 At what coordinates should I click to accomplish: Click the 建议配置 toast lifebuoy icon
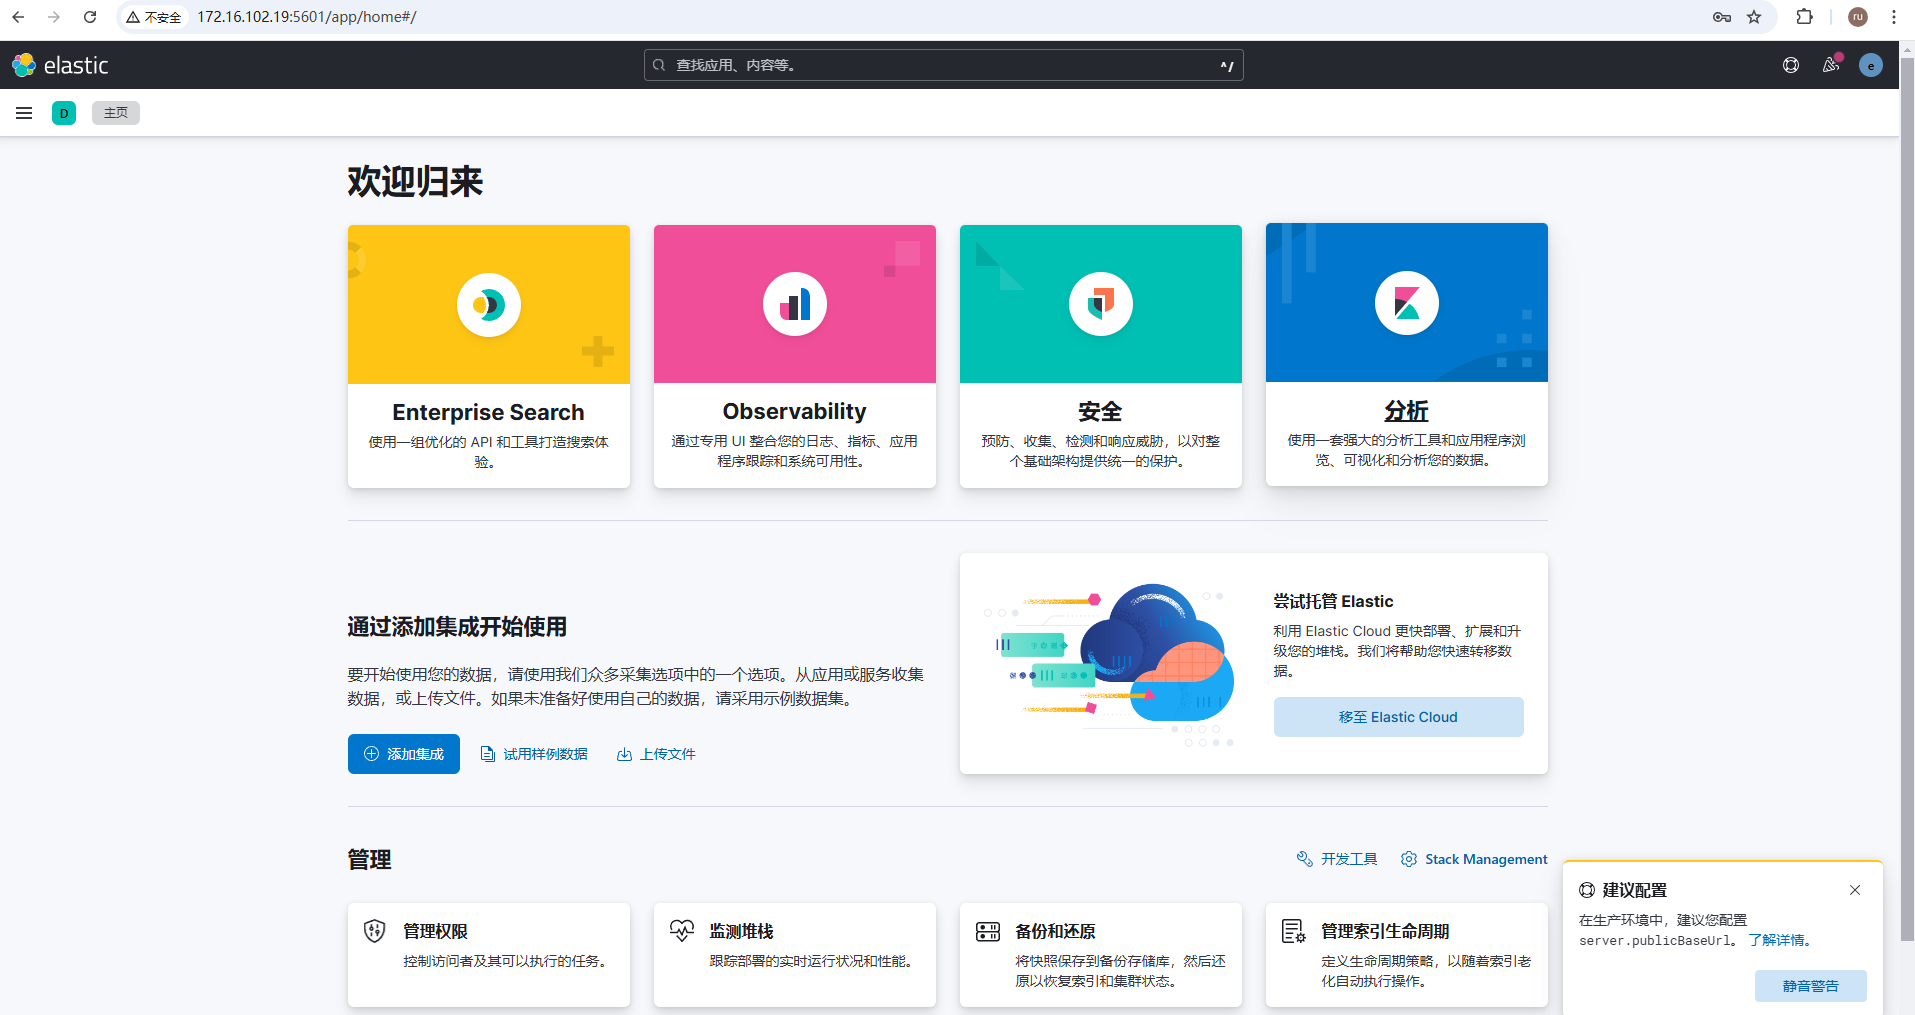coord(1587,890)
